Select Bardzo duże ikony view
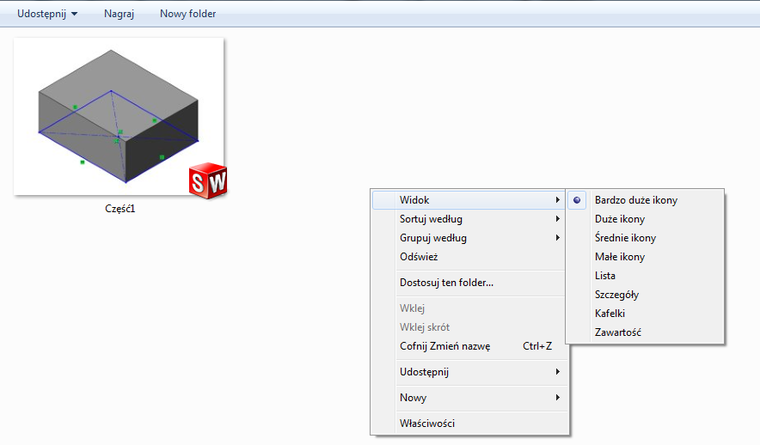The image size is (760, 445). (x=645, y=200)
